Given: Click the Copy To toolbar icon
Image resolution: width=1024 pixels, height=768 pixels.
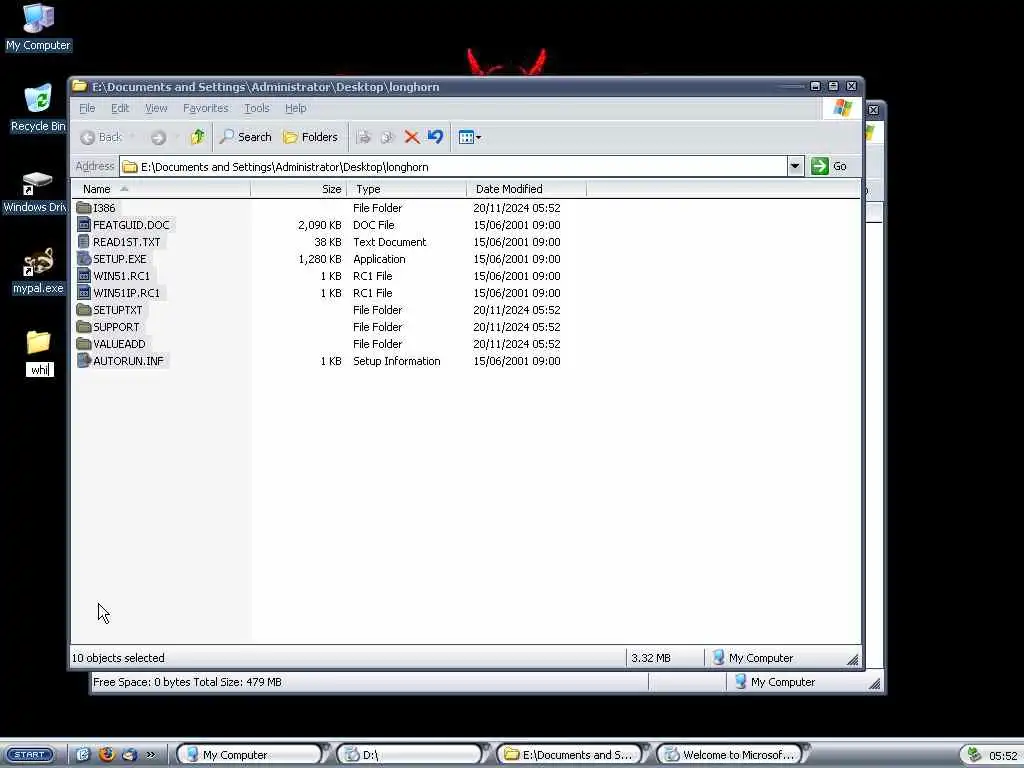Looking at the screenshot, I should point(387,136).
